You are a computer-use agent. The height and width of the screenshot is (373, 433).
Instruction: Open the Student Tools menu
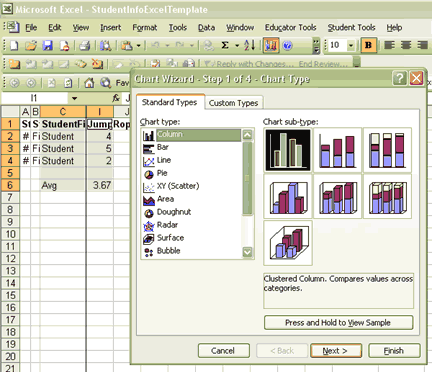coord(351,28)
